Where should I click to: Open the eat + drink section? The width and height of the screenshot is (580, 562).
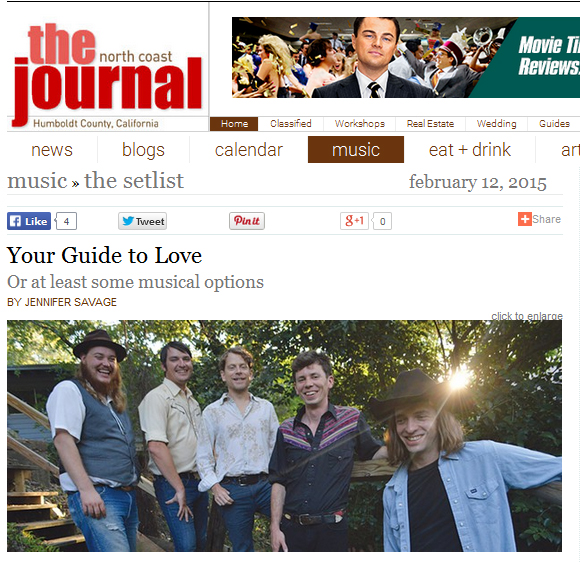(x=470, y=150)
